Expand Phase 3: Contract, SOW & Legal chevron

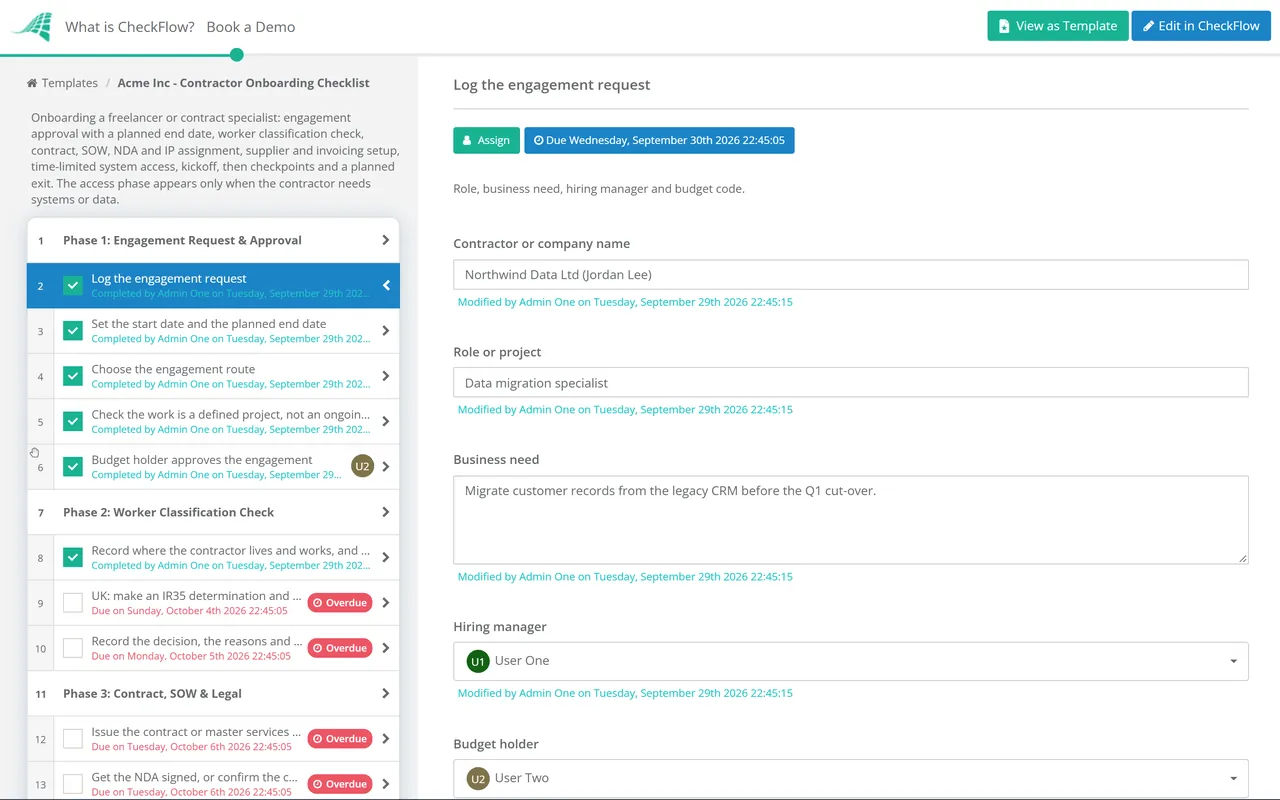click(386, 693)
